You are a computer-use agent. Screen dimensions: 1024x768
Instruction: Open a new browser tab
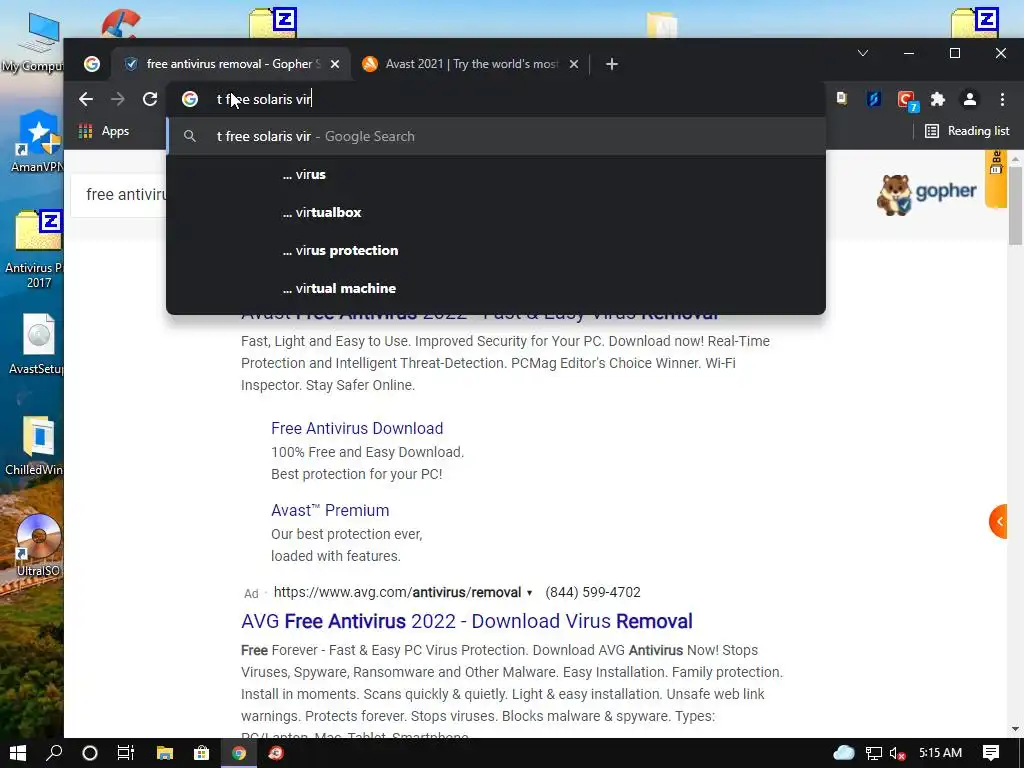coord(612,64)
